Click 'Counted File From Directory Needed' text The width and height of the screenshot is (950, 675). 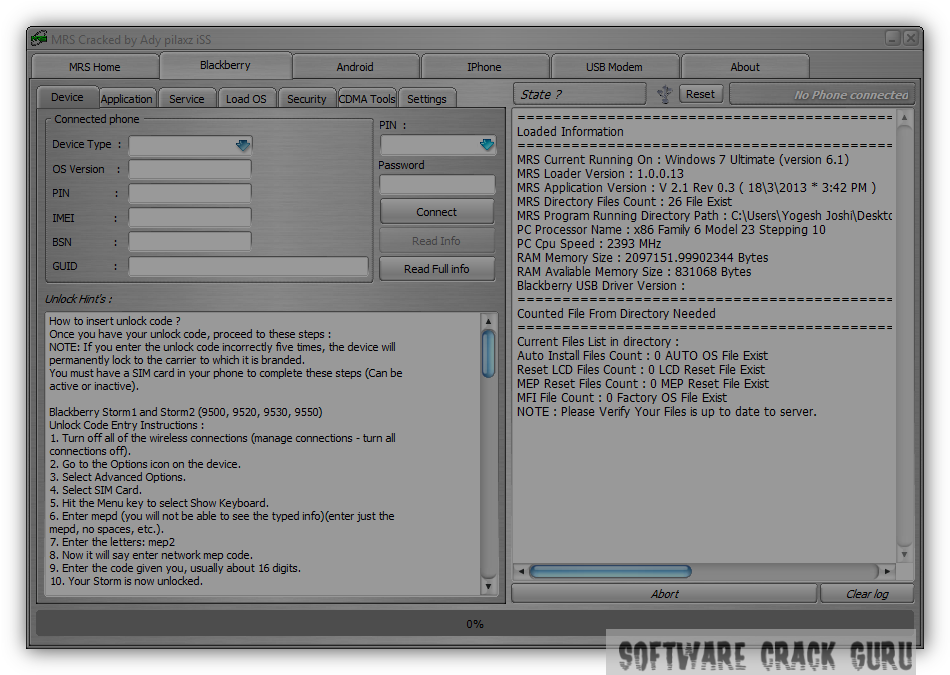tap(616, 314)
